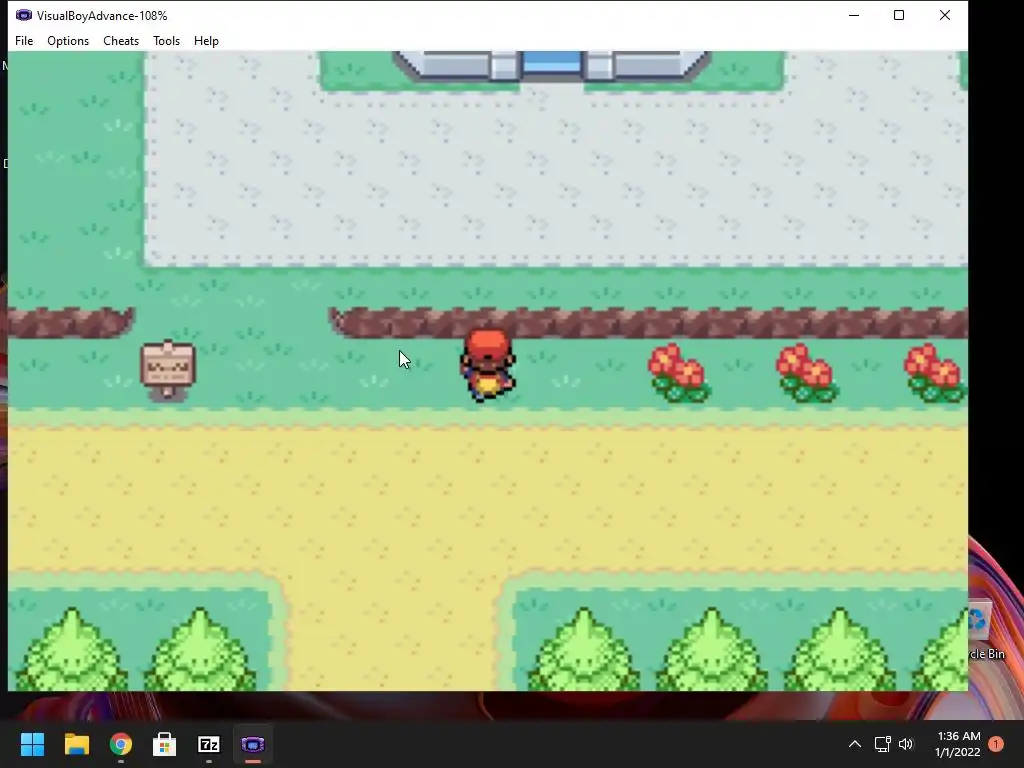1024x768 pixels.
Task: Open Microsoft Store from the taskbar
Action: tap(165, 744)
